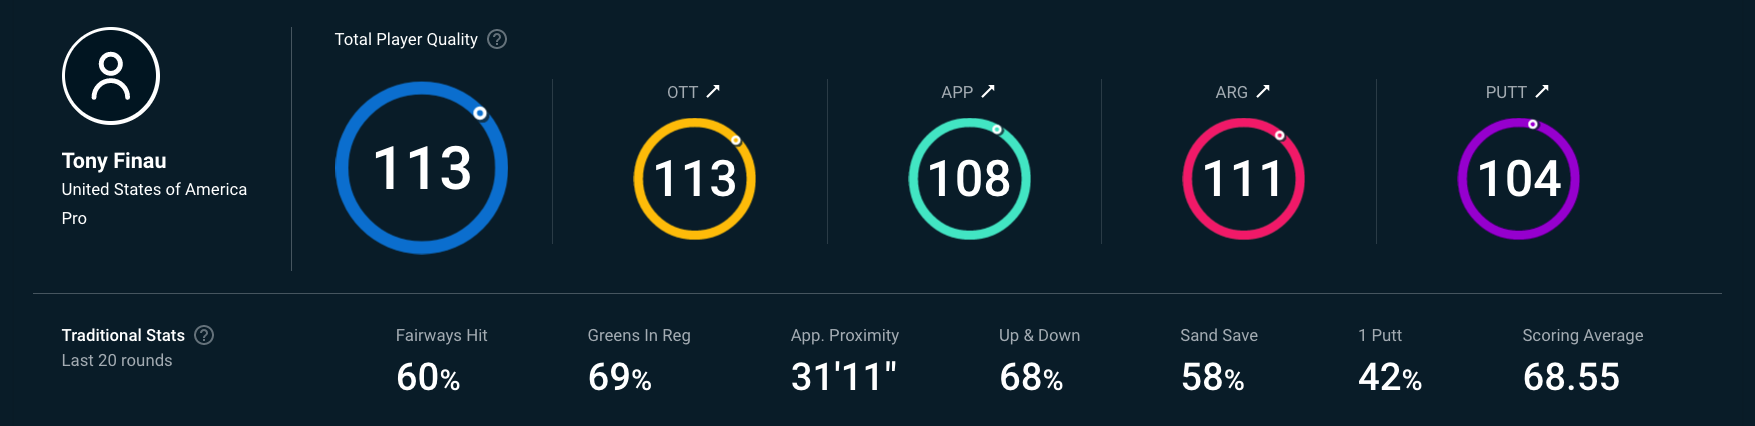
Task: Click the arrow icon next to ARG
Action: pyautogui.click(x=1263, y=91)
